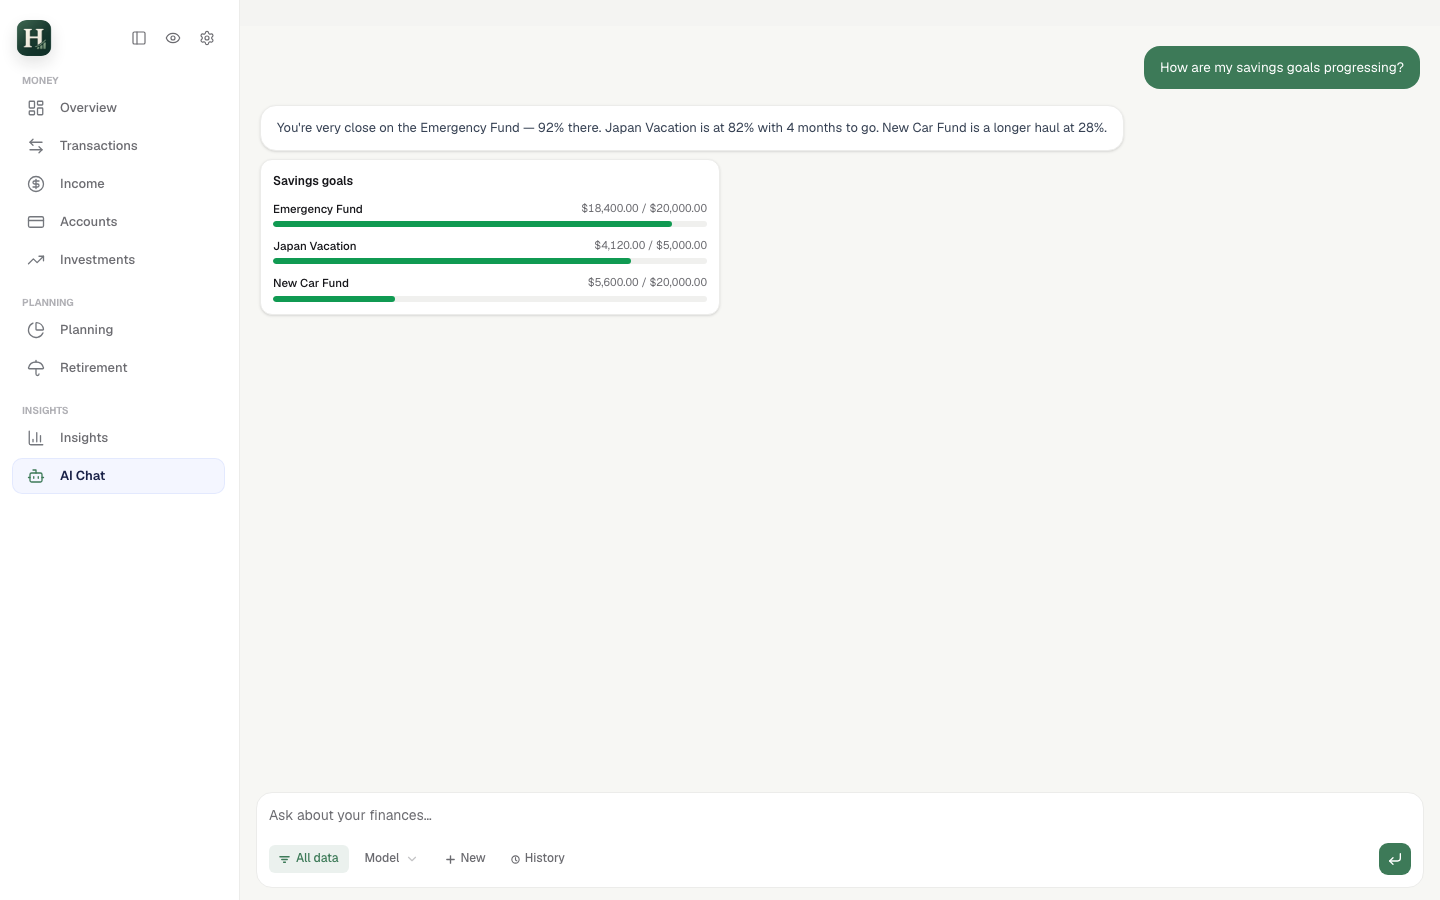Screen dimensions: 1440x900
Task: Toggle the eye privacy visibility icon
Action: coord(173,38)
